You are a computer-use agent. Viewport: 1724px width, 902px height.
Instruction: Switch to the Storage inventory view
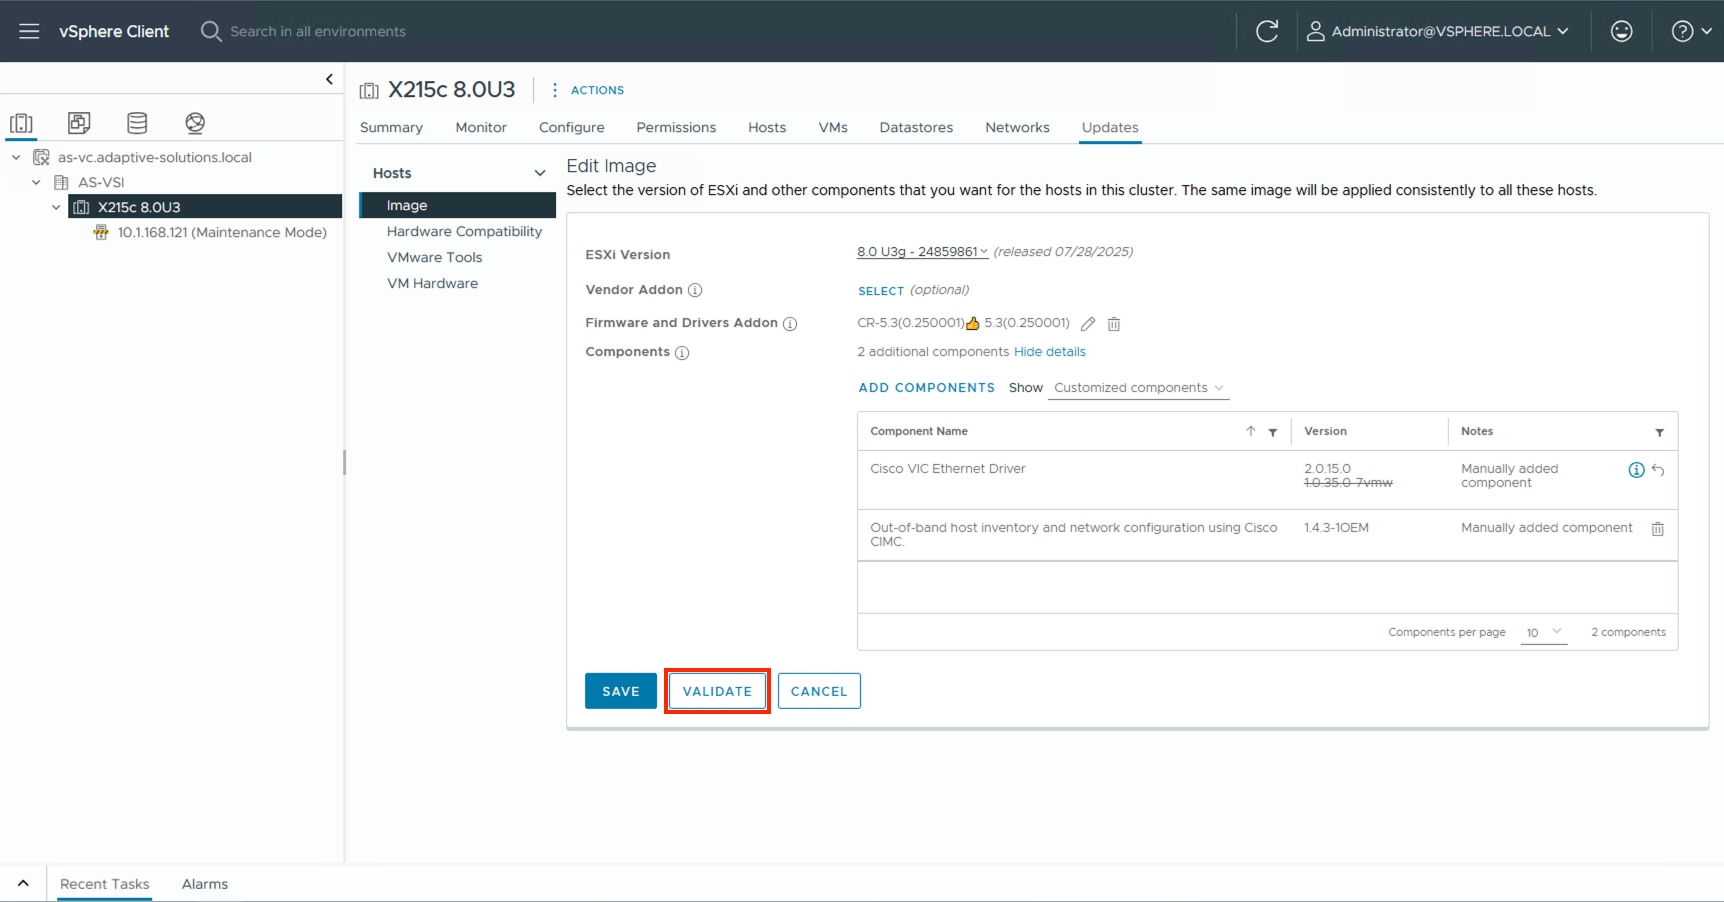137,122
